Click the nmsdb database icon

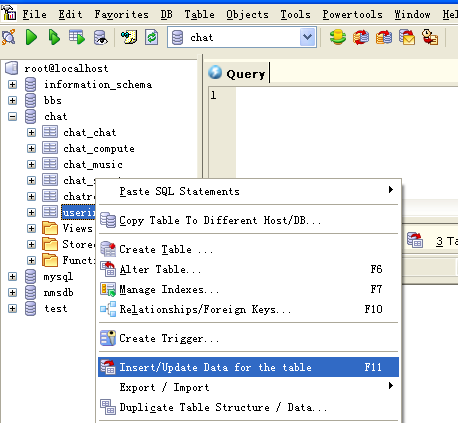tap(30, 292)
